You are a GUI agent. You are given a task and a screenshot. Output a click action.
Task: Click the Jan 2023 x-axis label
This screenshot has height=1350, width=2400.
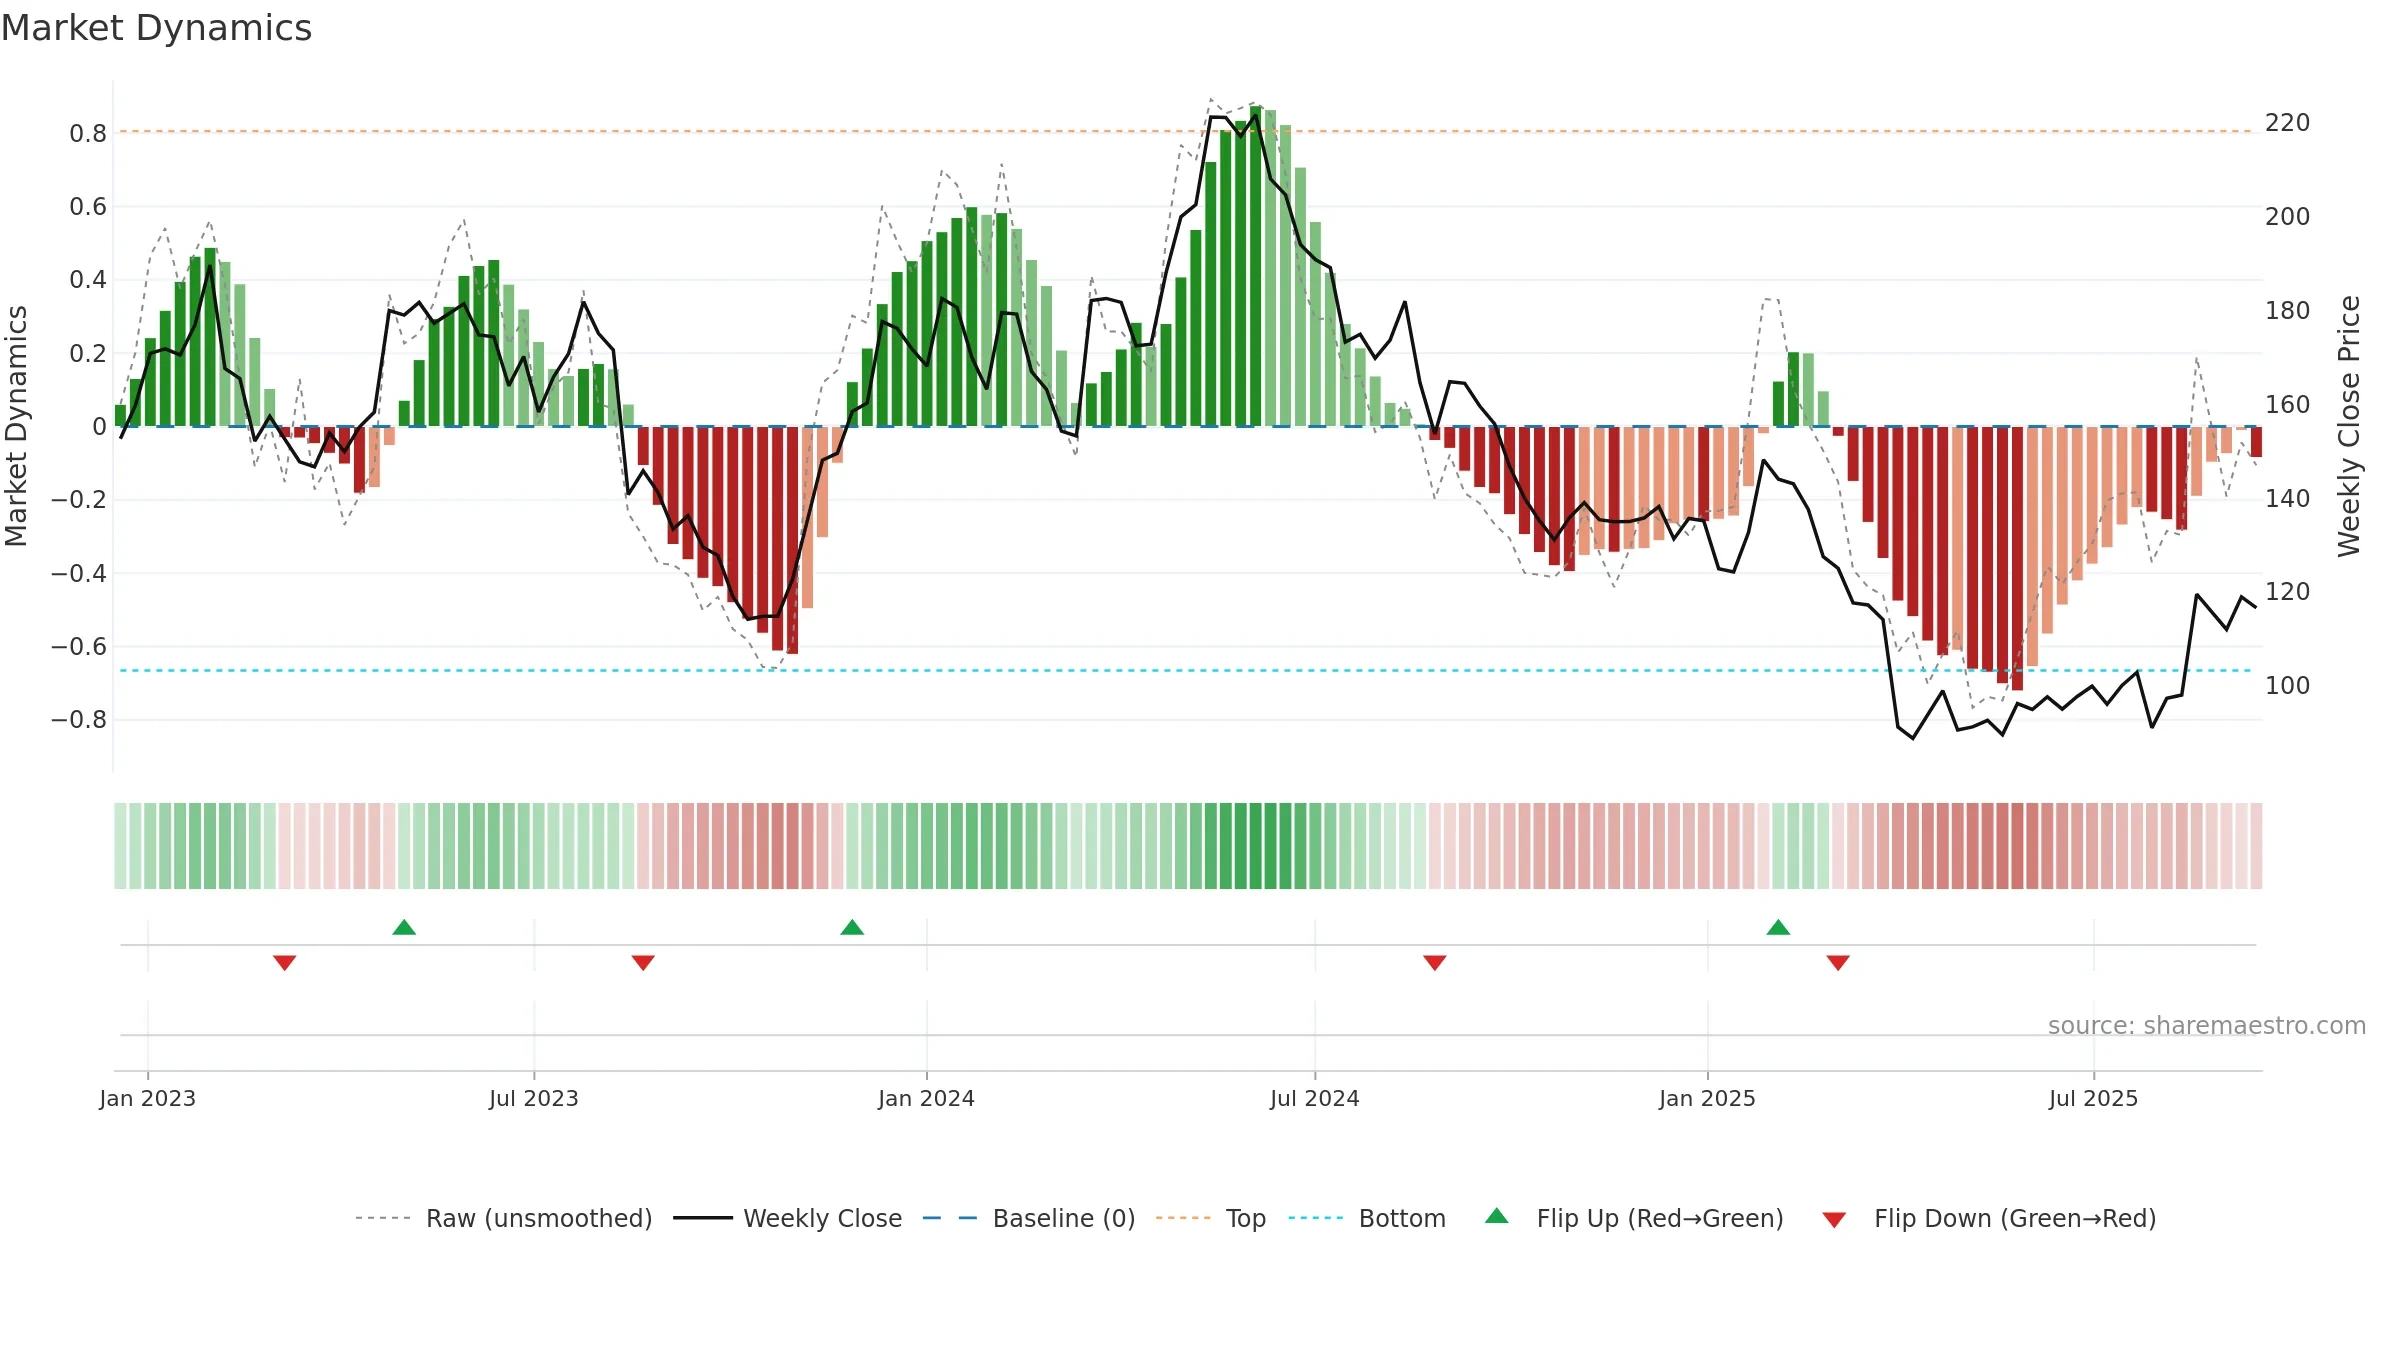148,1098
